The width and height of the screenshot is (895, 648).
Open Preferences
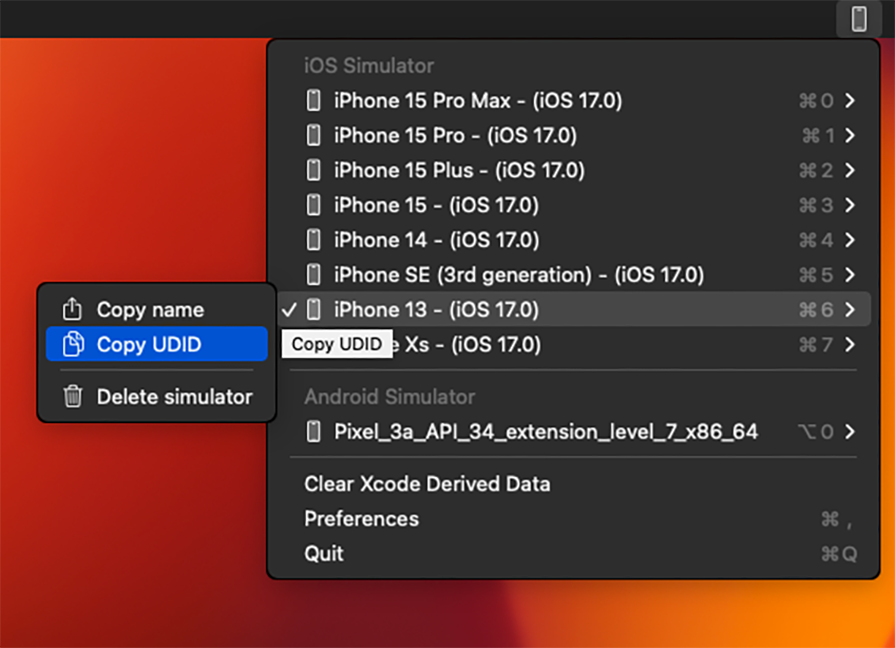point(361,519)
